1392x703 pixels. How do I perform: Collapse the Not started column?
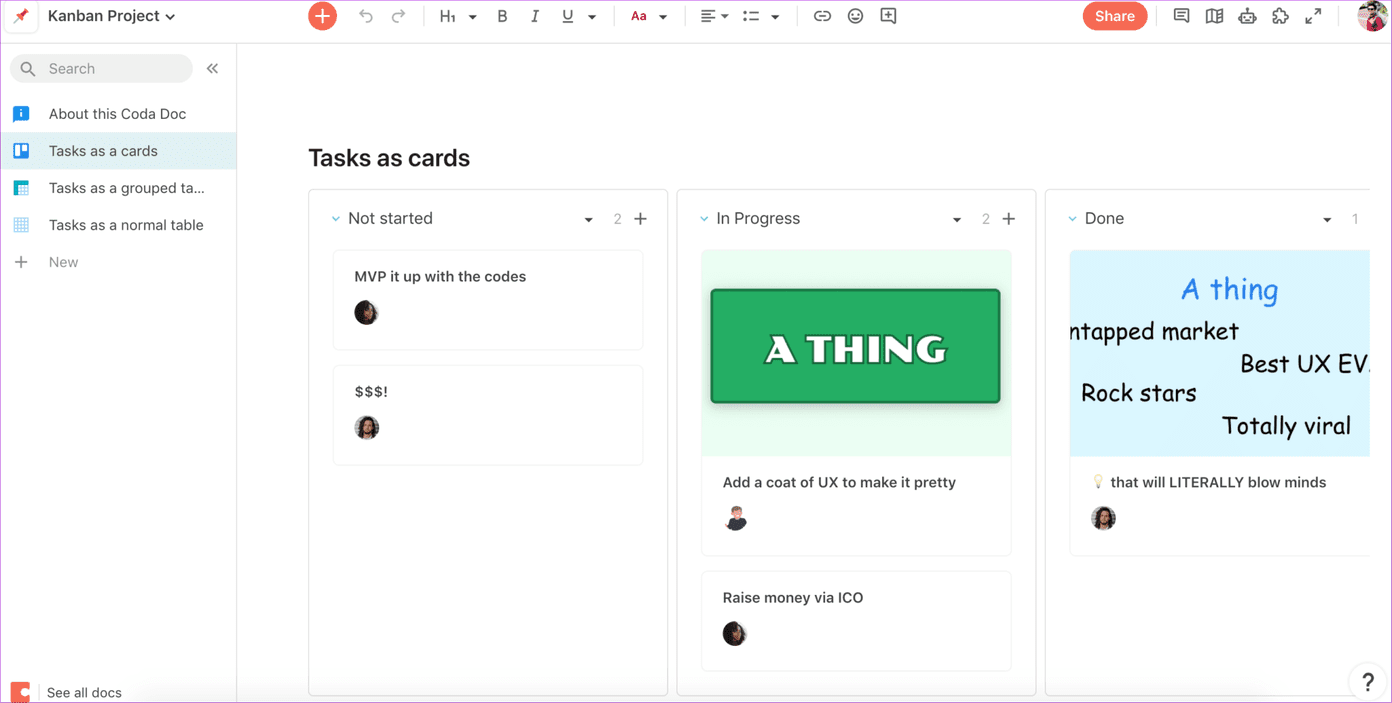pyautogui.click(x=336, y=218)
